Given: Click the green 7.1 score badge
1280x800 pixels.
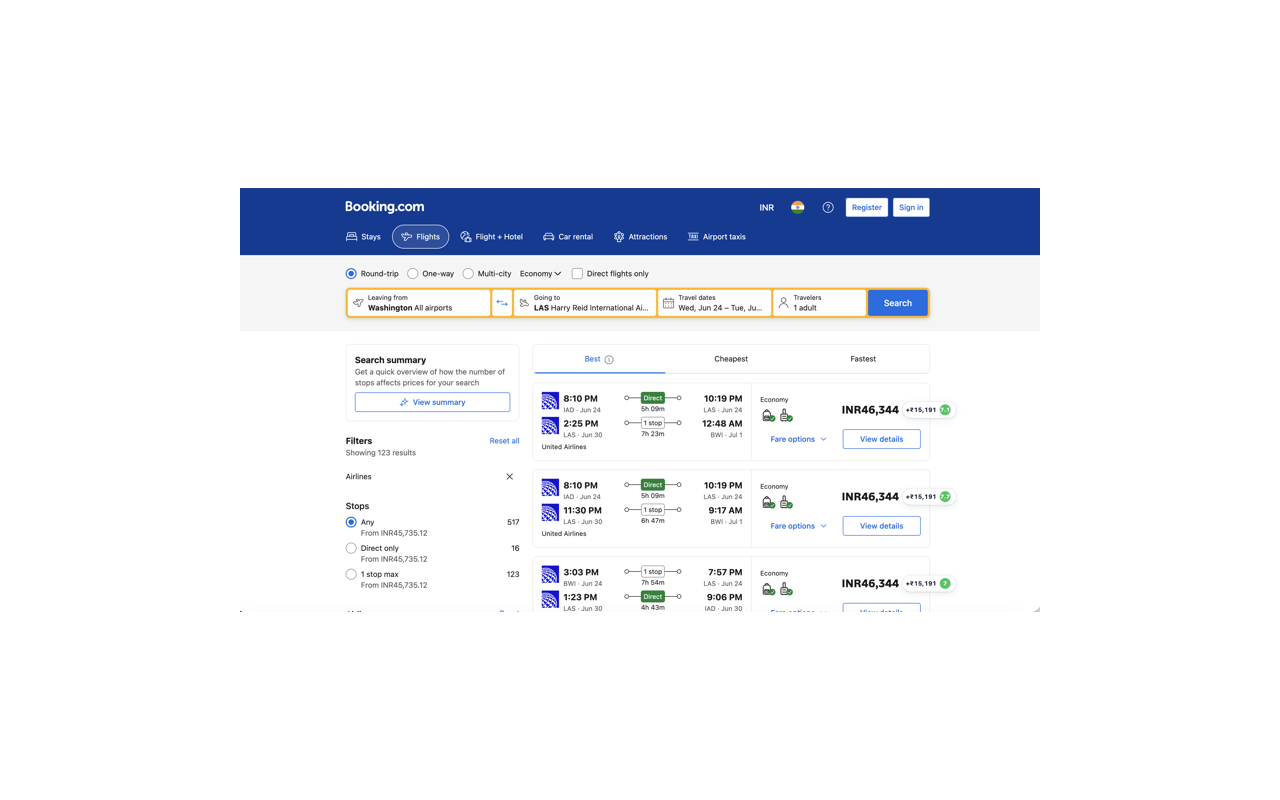Looking at the screenshot, I should point(945,410).
